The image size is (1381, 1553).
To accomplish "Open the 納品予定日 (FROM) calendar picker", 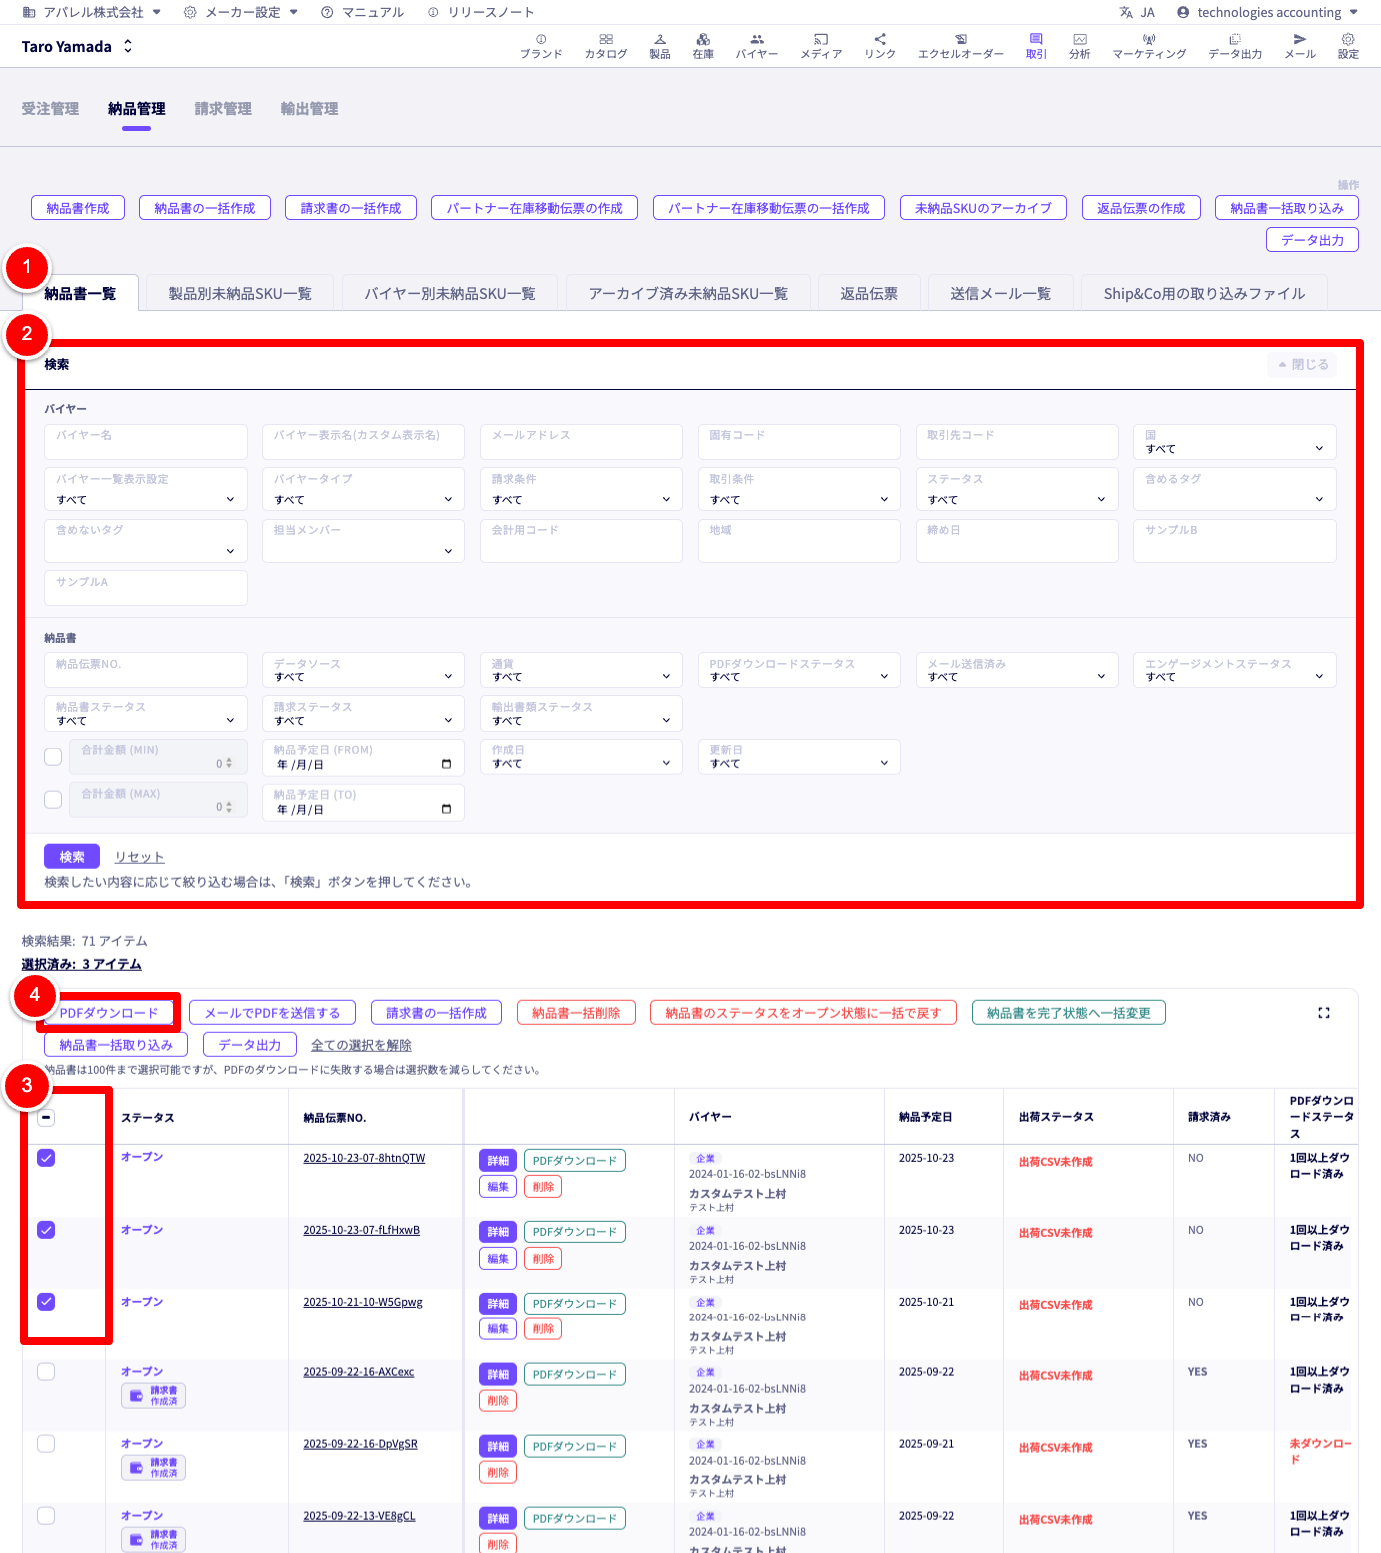I will 446,765.
